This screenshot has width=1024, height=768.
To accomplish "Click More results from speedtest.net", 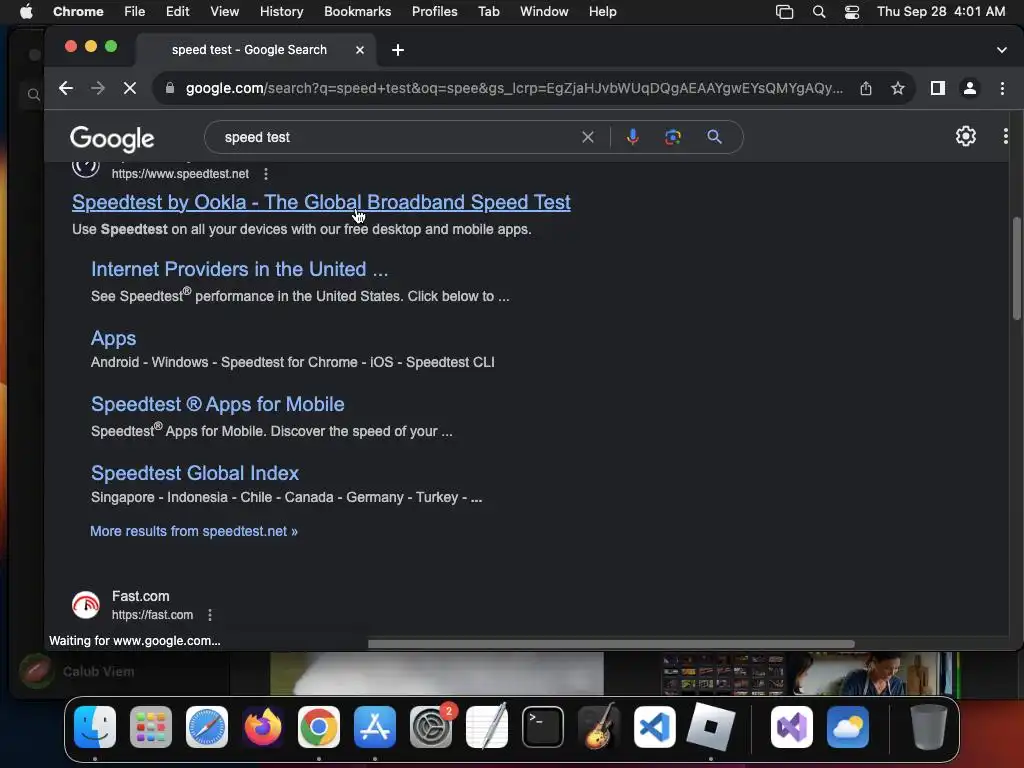I will click(x=193, y=531).
